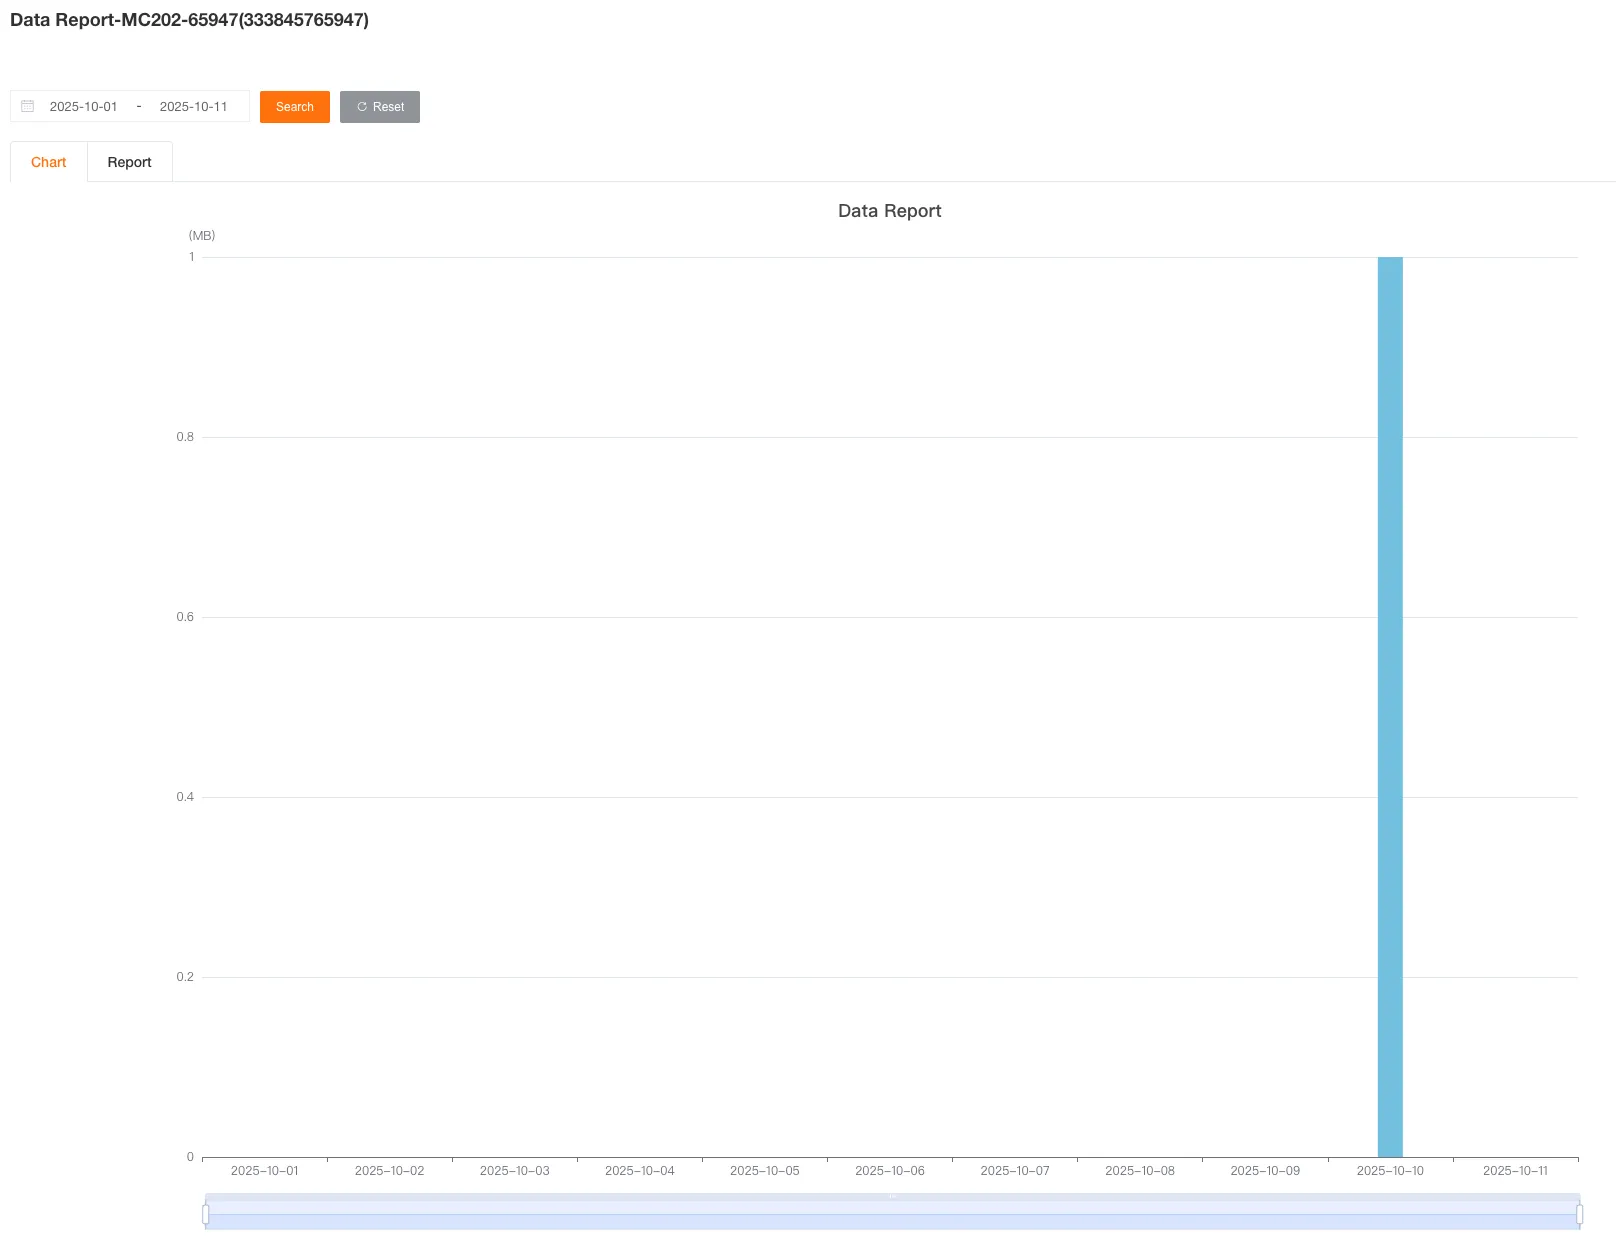Click the x-axis label 2025-10-05

(764, 1169)
